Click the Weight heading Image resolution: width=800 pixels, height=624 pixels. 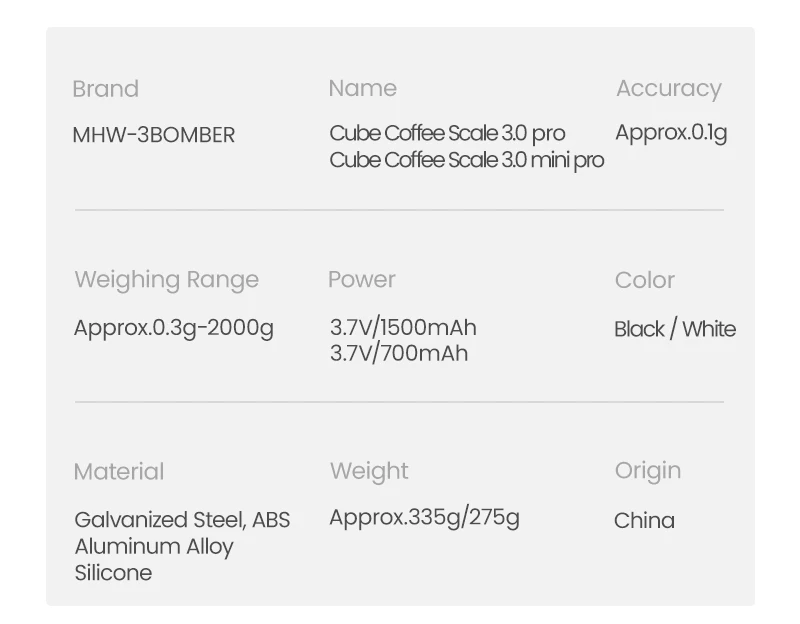pyautogui.click(x=369, y=471)
